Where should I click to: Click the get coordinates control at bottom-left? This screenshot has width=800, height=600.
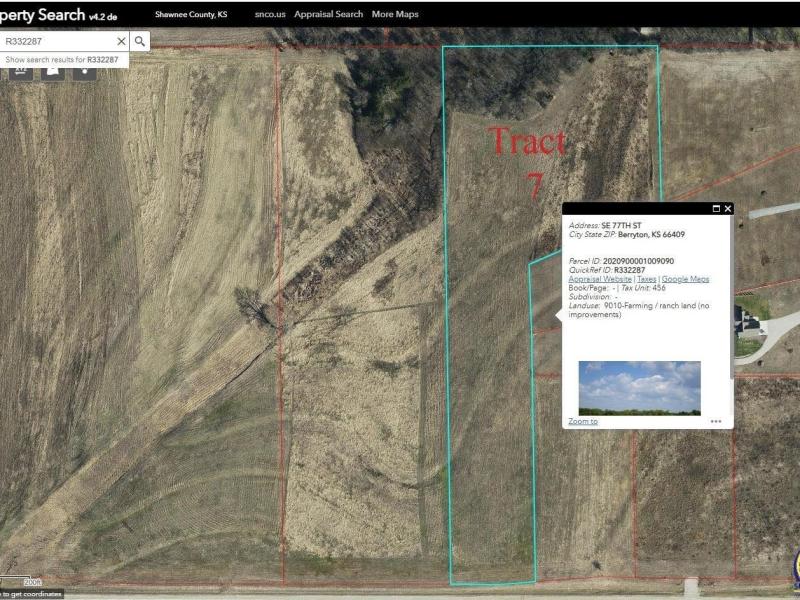[30, 594]
